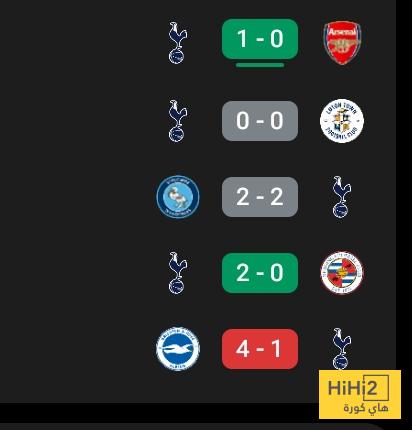Open the gray 0 - 0 score

(260, 121)
